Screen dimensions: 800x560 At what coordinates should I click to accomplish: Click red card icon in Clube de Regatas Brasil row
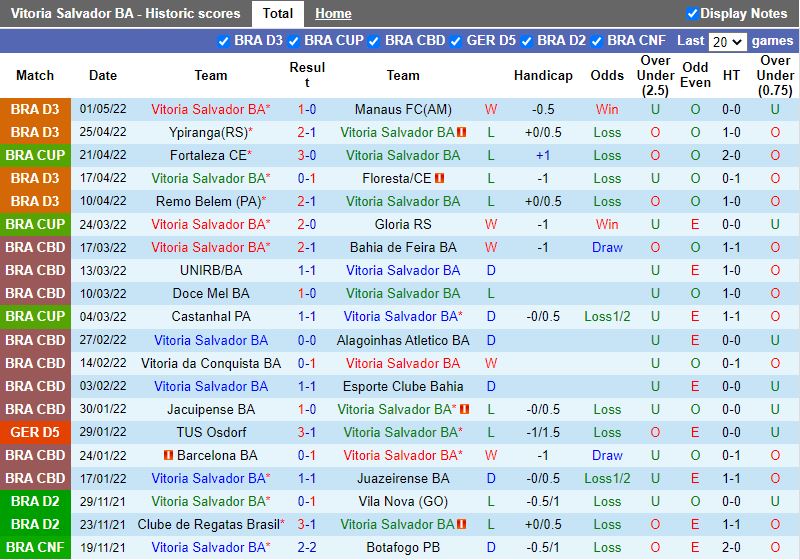point(462,524)
